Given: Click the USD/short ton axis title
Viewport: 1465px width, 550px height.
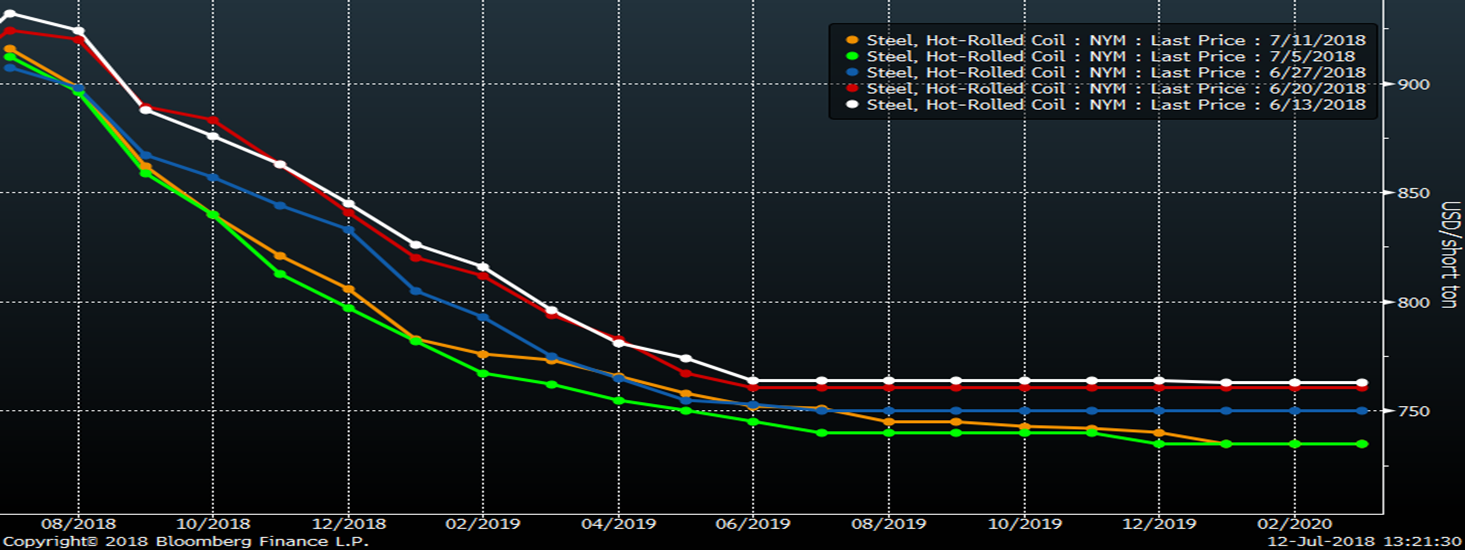Looking at the screenshot, I should point(1447,255).
